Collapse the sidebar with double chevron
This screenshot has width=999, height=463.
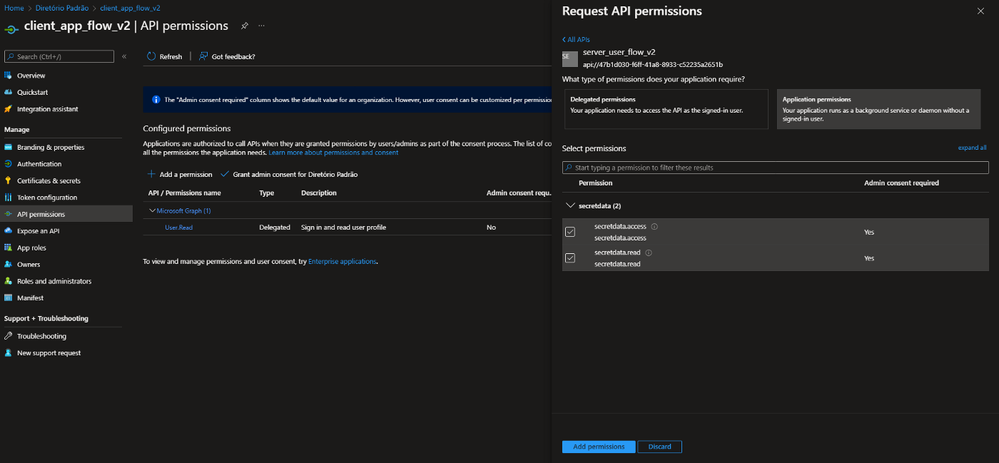tap(124, 57)
